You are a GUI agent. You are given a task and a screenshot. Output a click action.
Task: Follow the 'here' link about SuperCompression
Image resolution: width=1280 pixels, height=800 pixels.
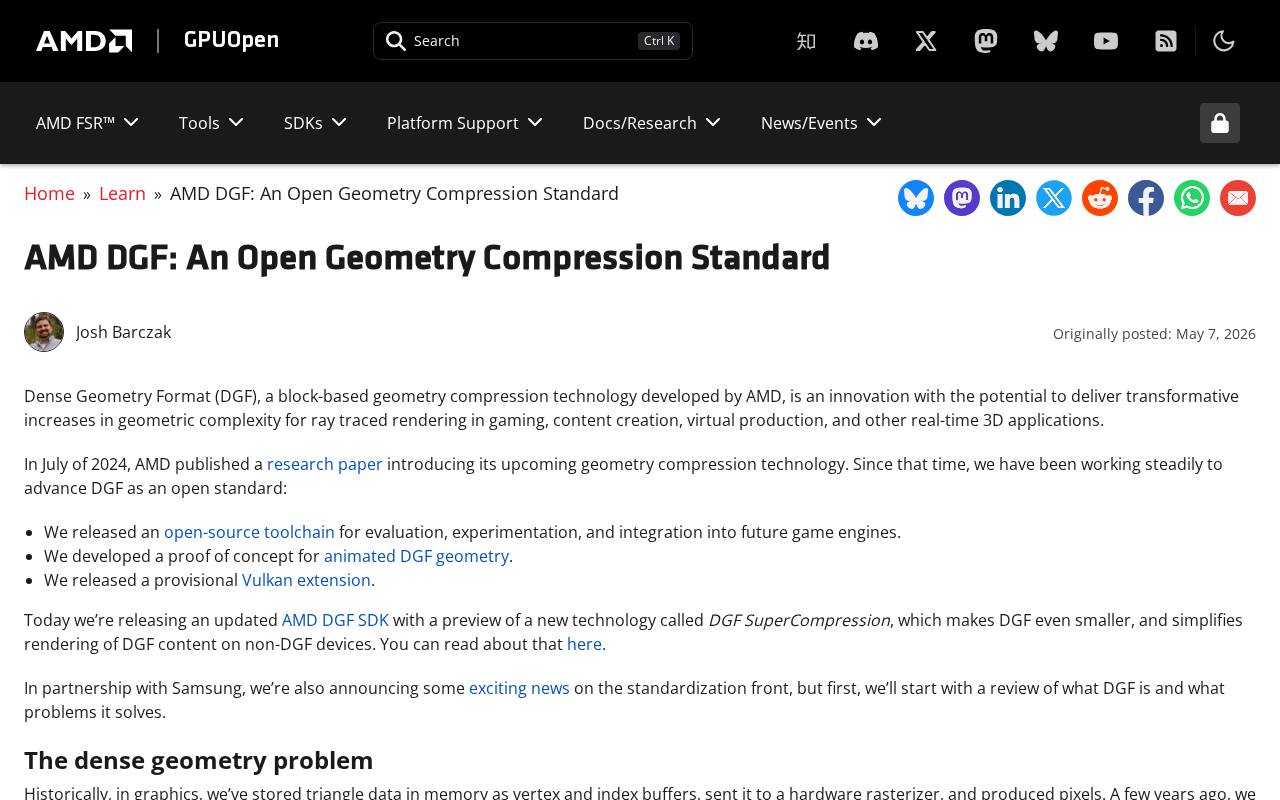click(584, 644)
